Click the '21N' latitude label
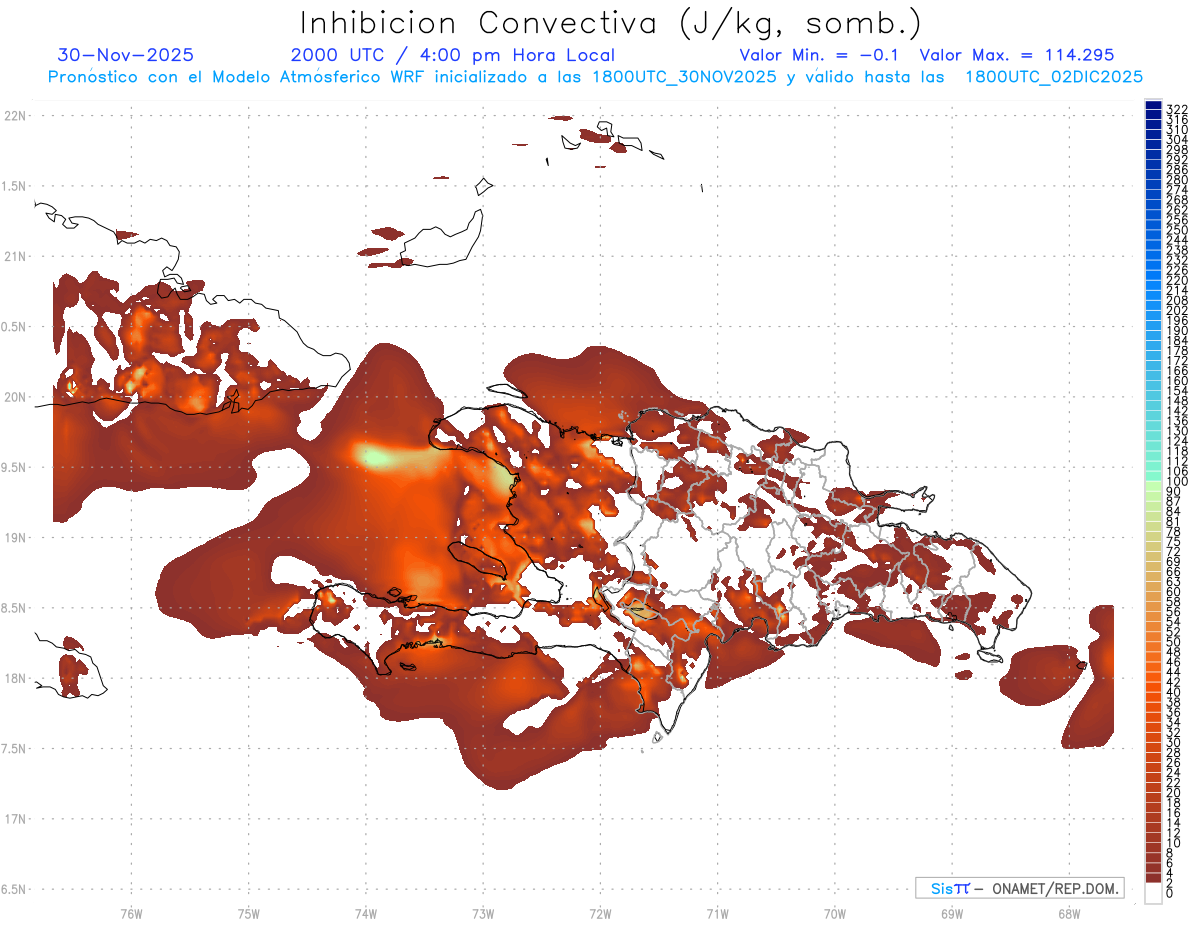 click(x=15, y=256)
